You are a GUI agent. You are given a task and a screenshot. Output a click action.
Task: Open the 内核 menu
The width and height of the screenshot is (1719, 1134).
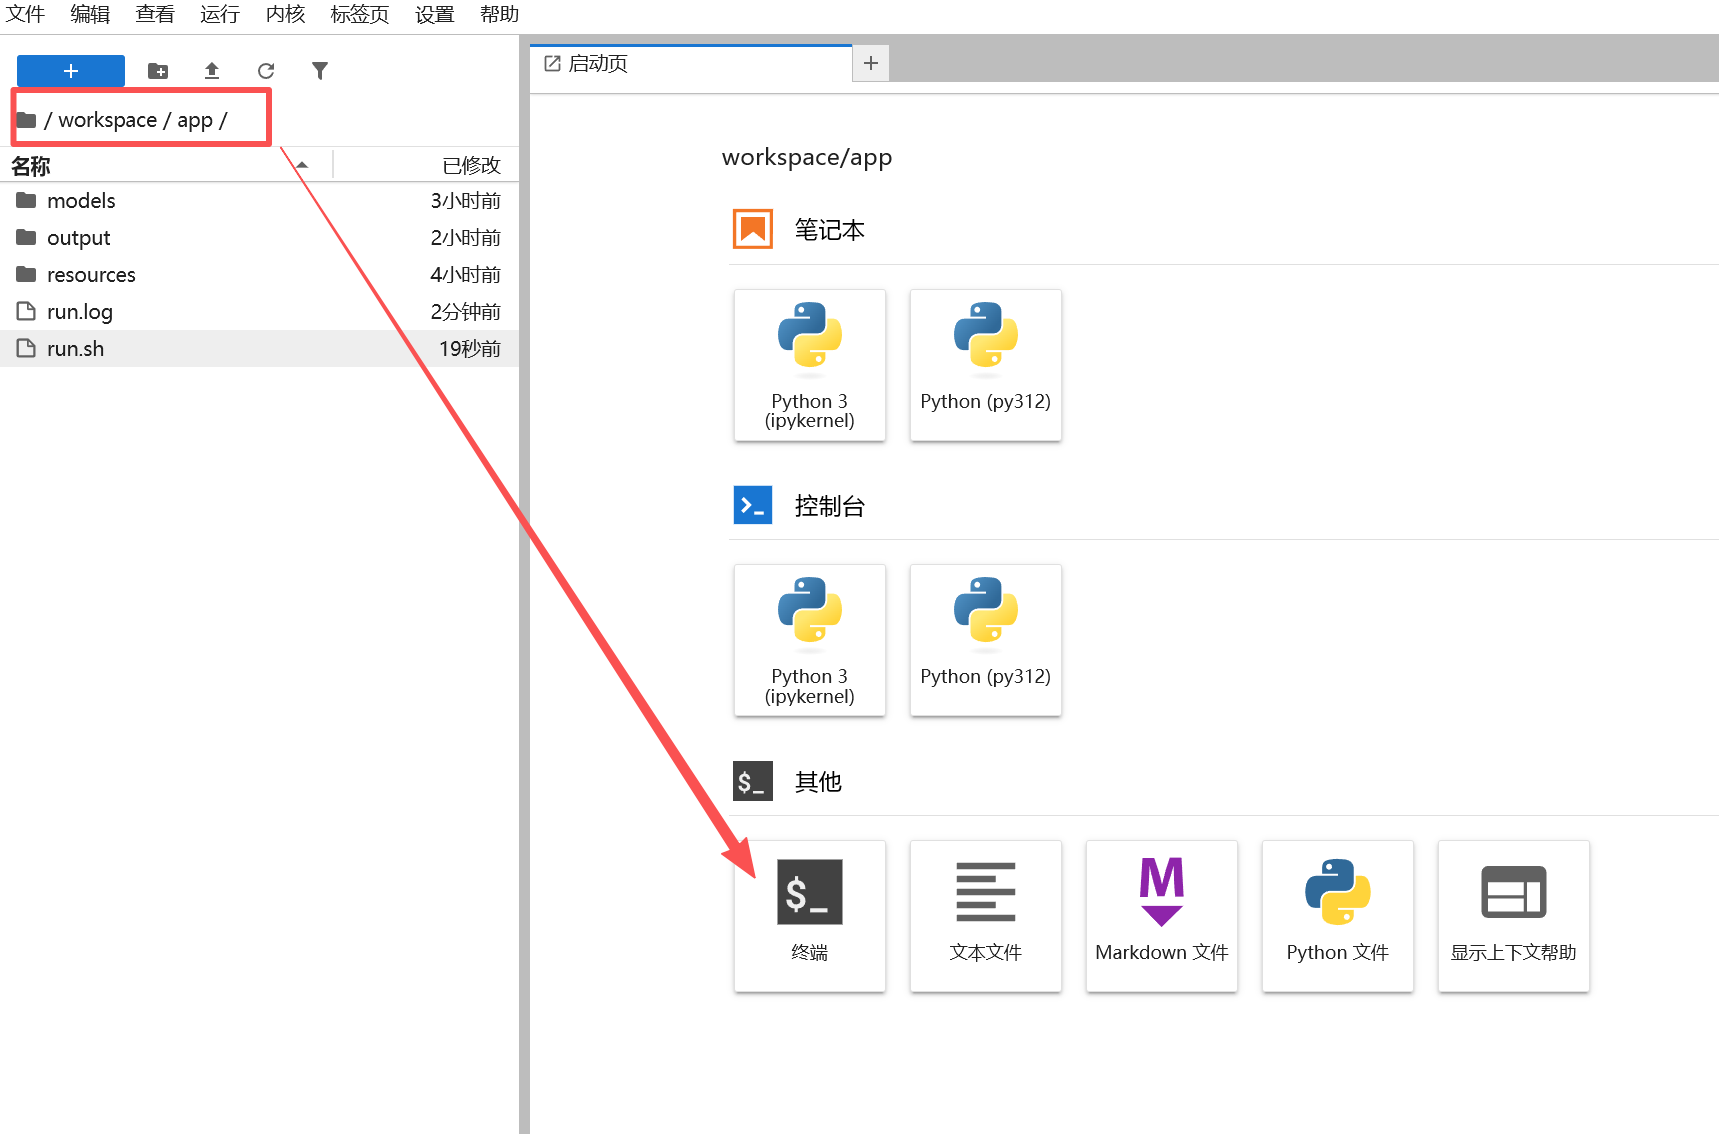point(285,14)
